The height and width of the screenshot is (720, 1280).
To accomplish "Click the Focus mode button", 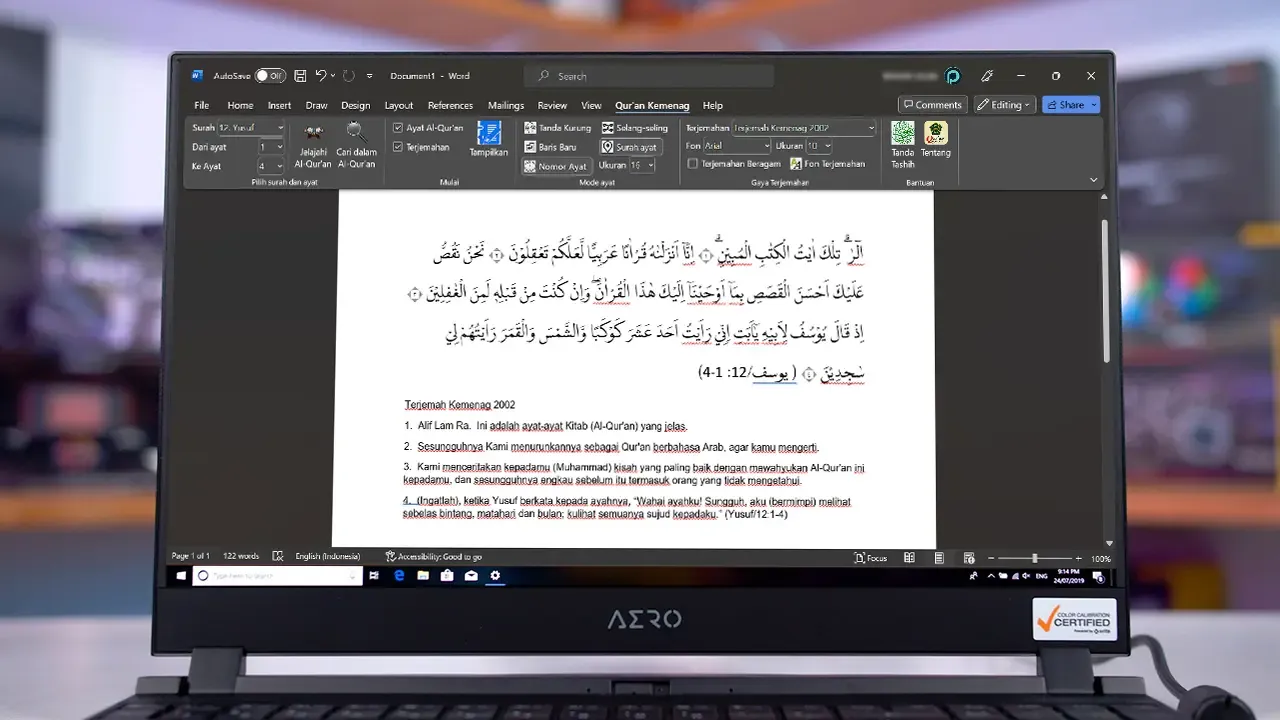I will [x=871, y=557].
